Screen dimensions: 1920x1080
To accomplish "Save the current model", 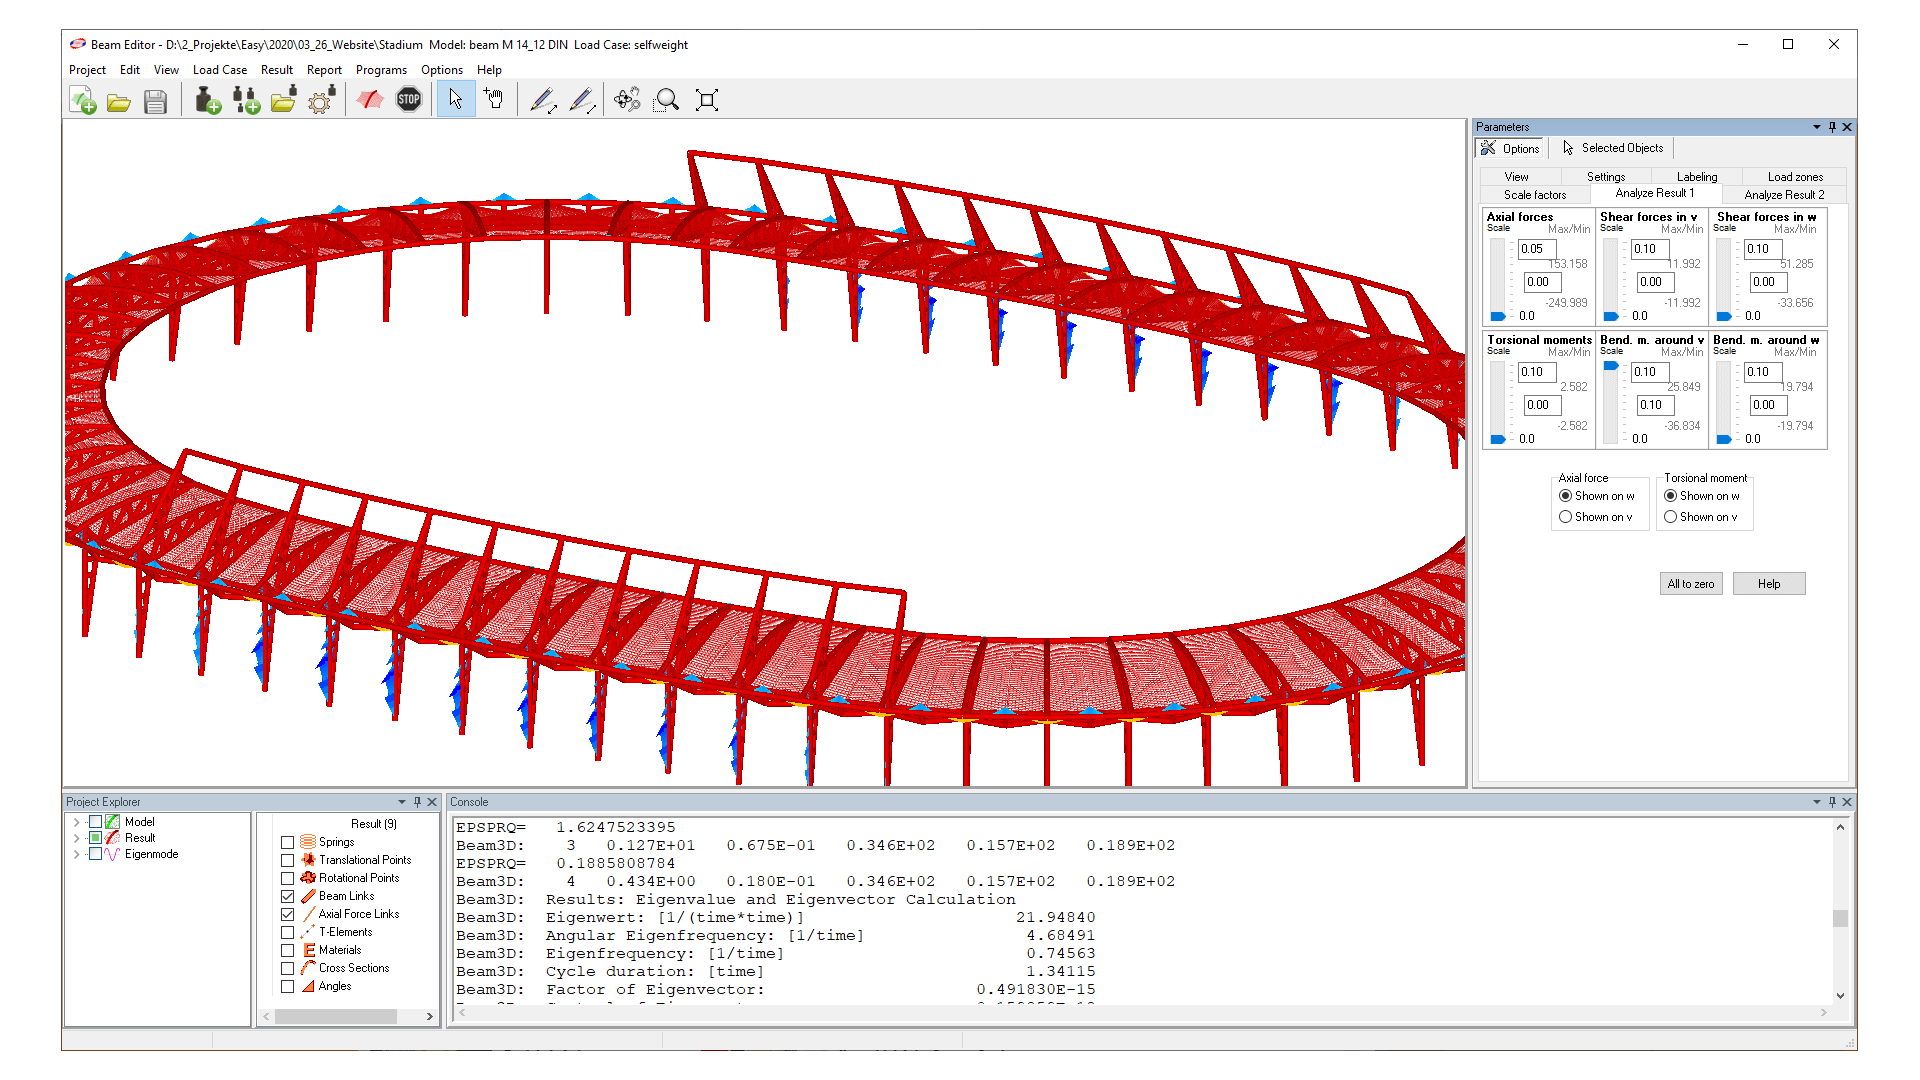I will click(x=155, y=101).
